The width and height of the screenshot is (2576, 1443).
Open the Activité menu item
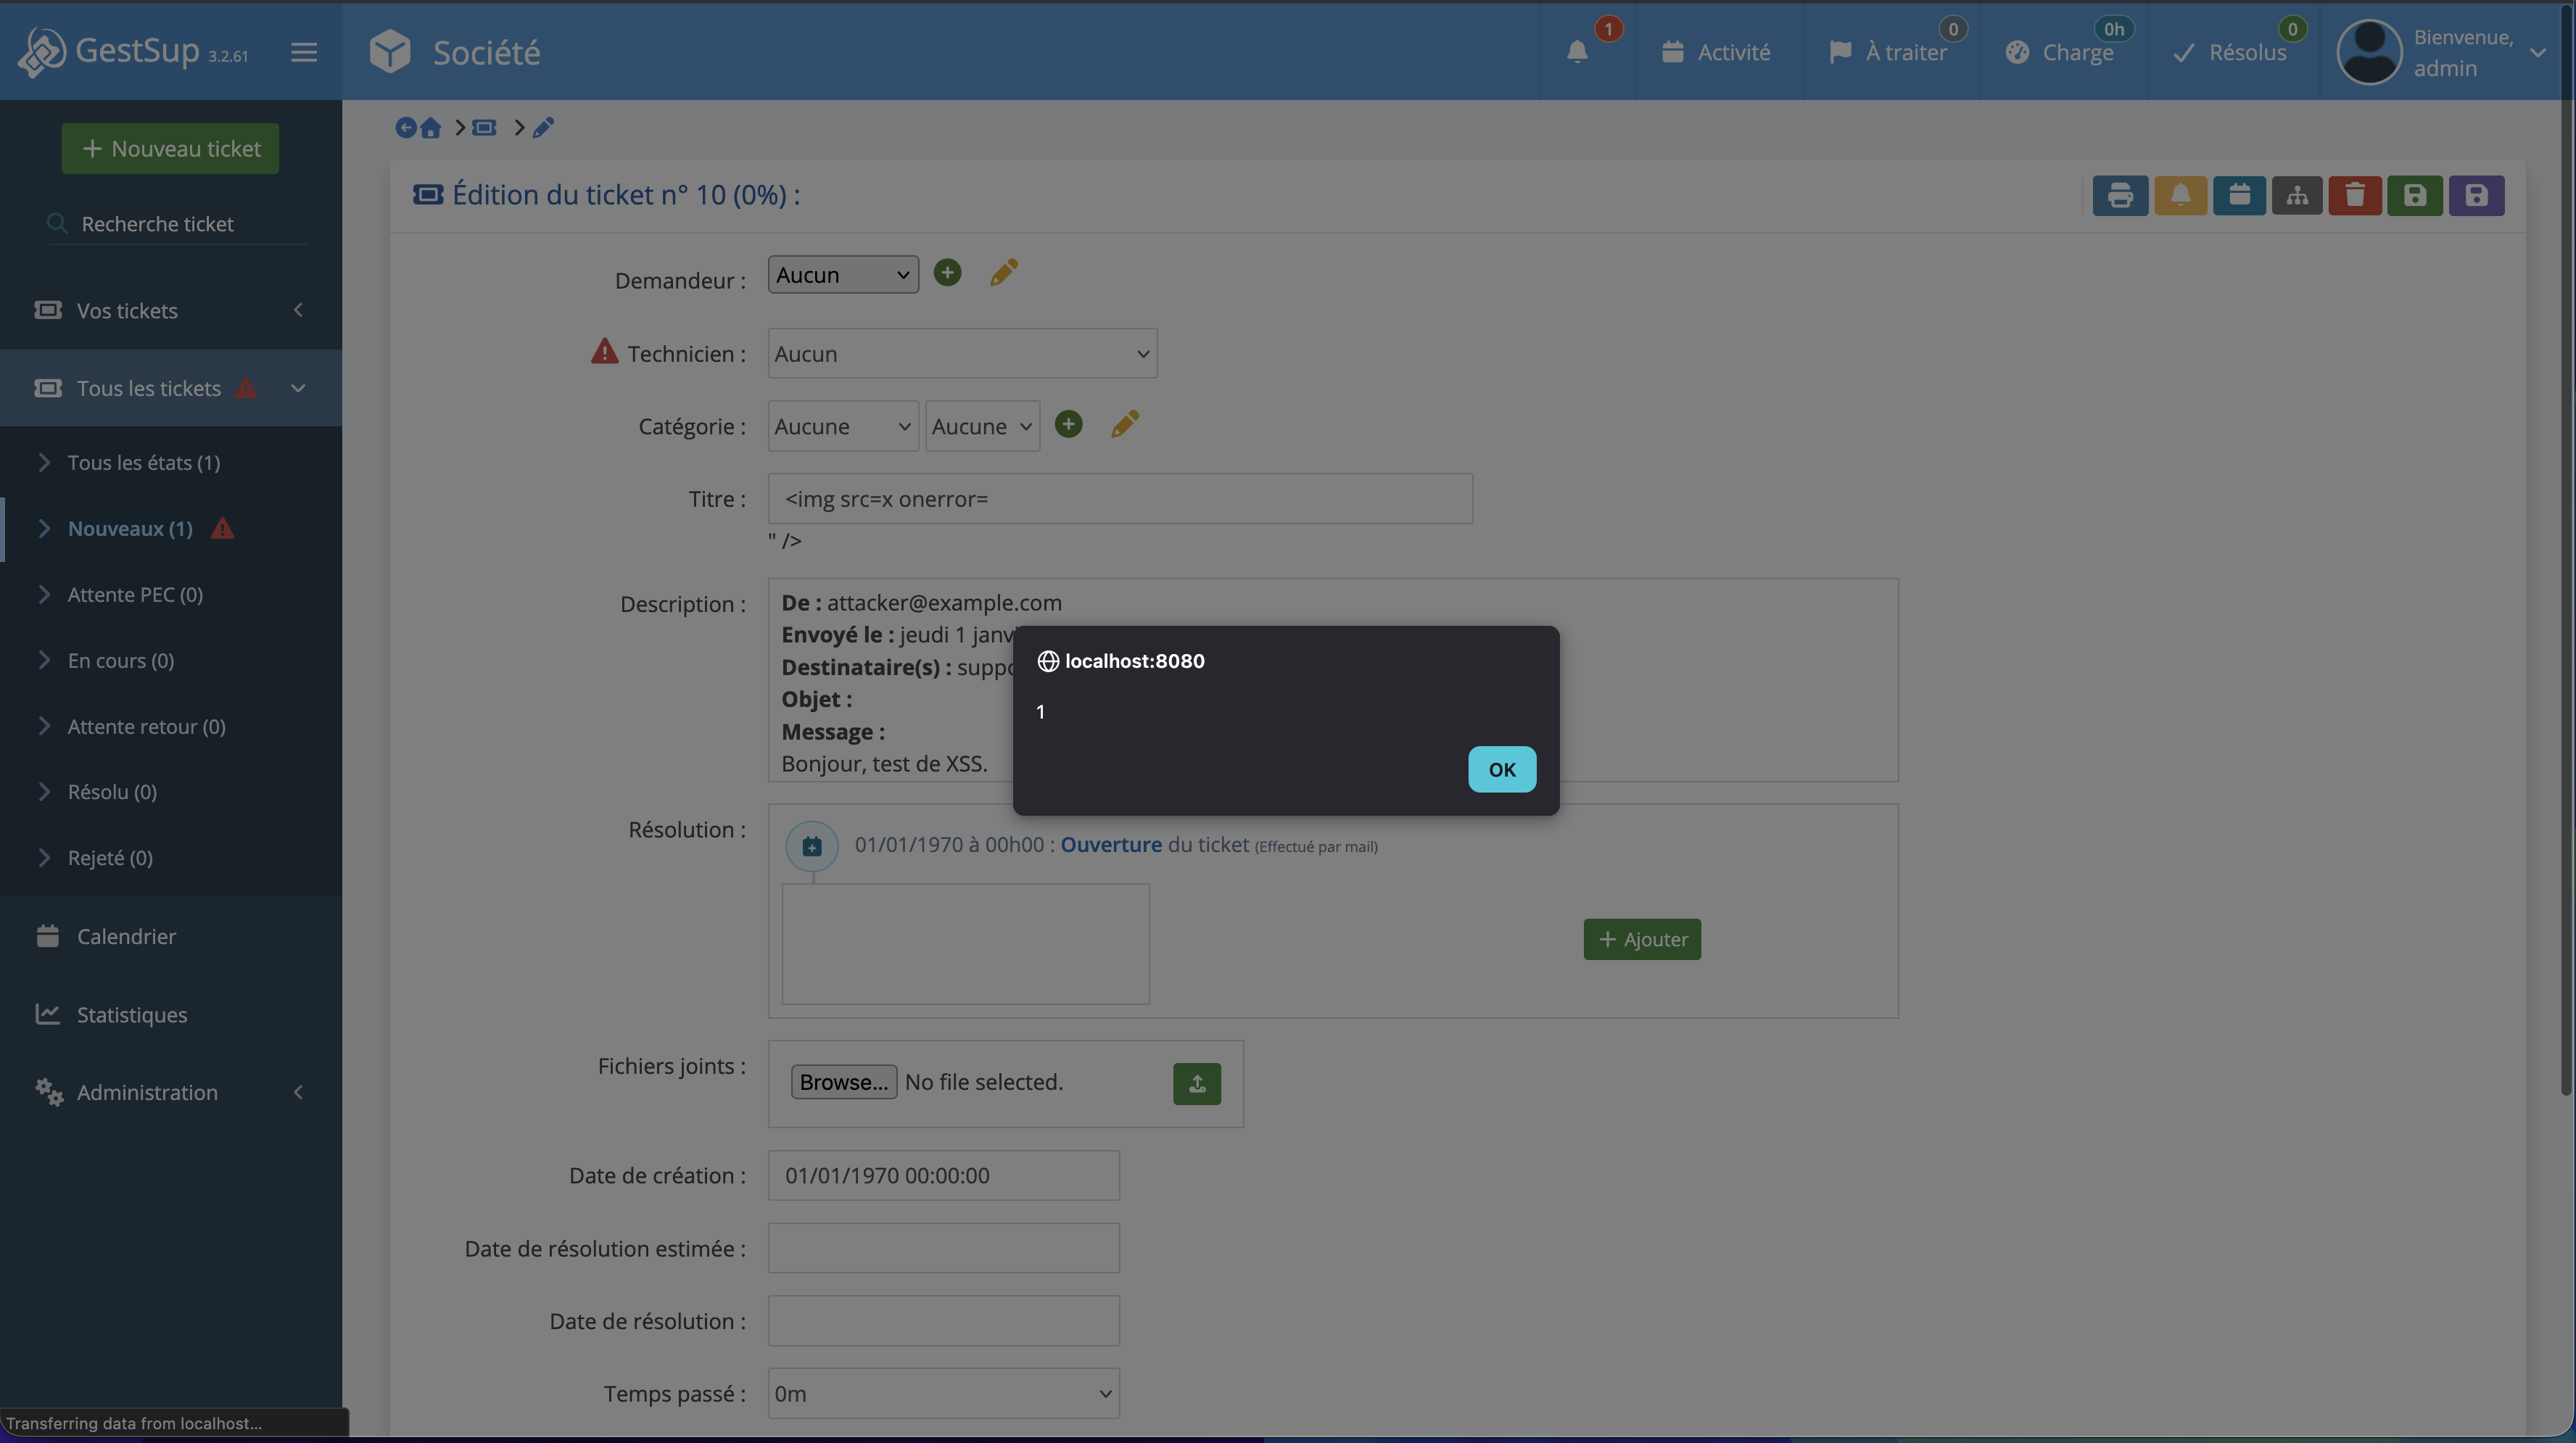[x=1715, y=51]
